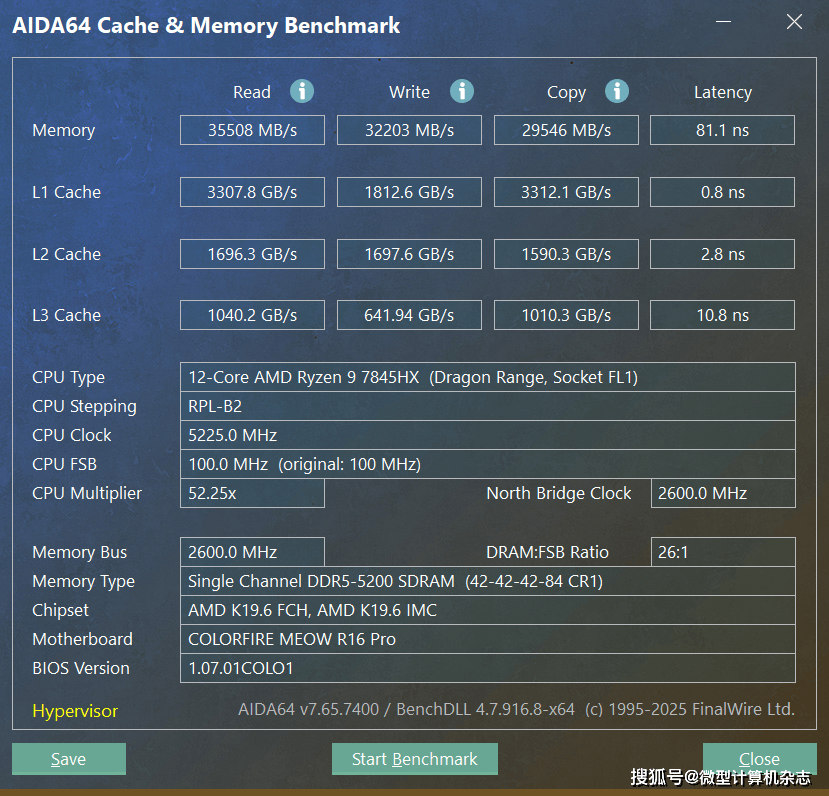The width and height of the screenshot is (829, 796).
Task: Click the Close button at bottom right
Action: tap(759, 759)
